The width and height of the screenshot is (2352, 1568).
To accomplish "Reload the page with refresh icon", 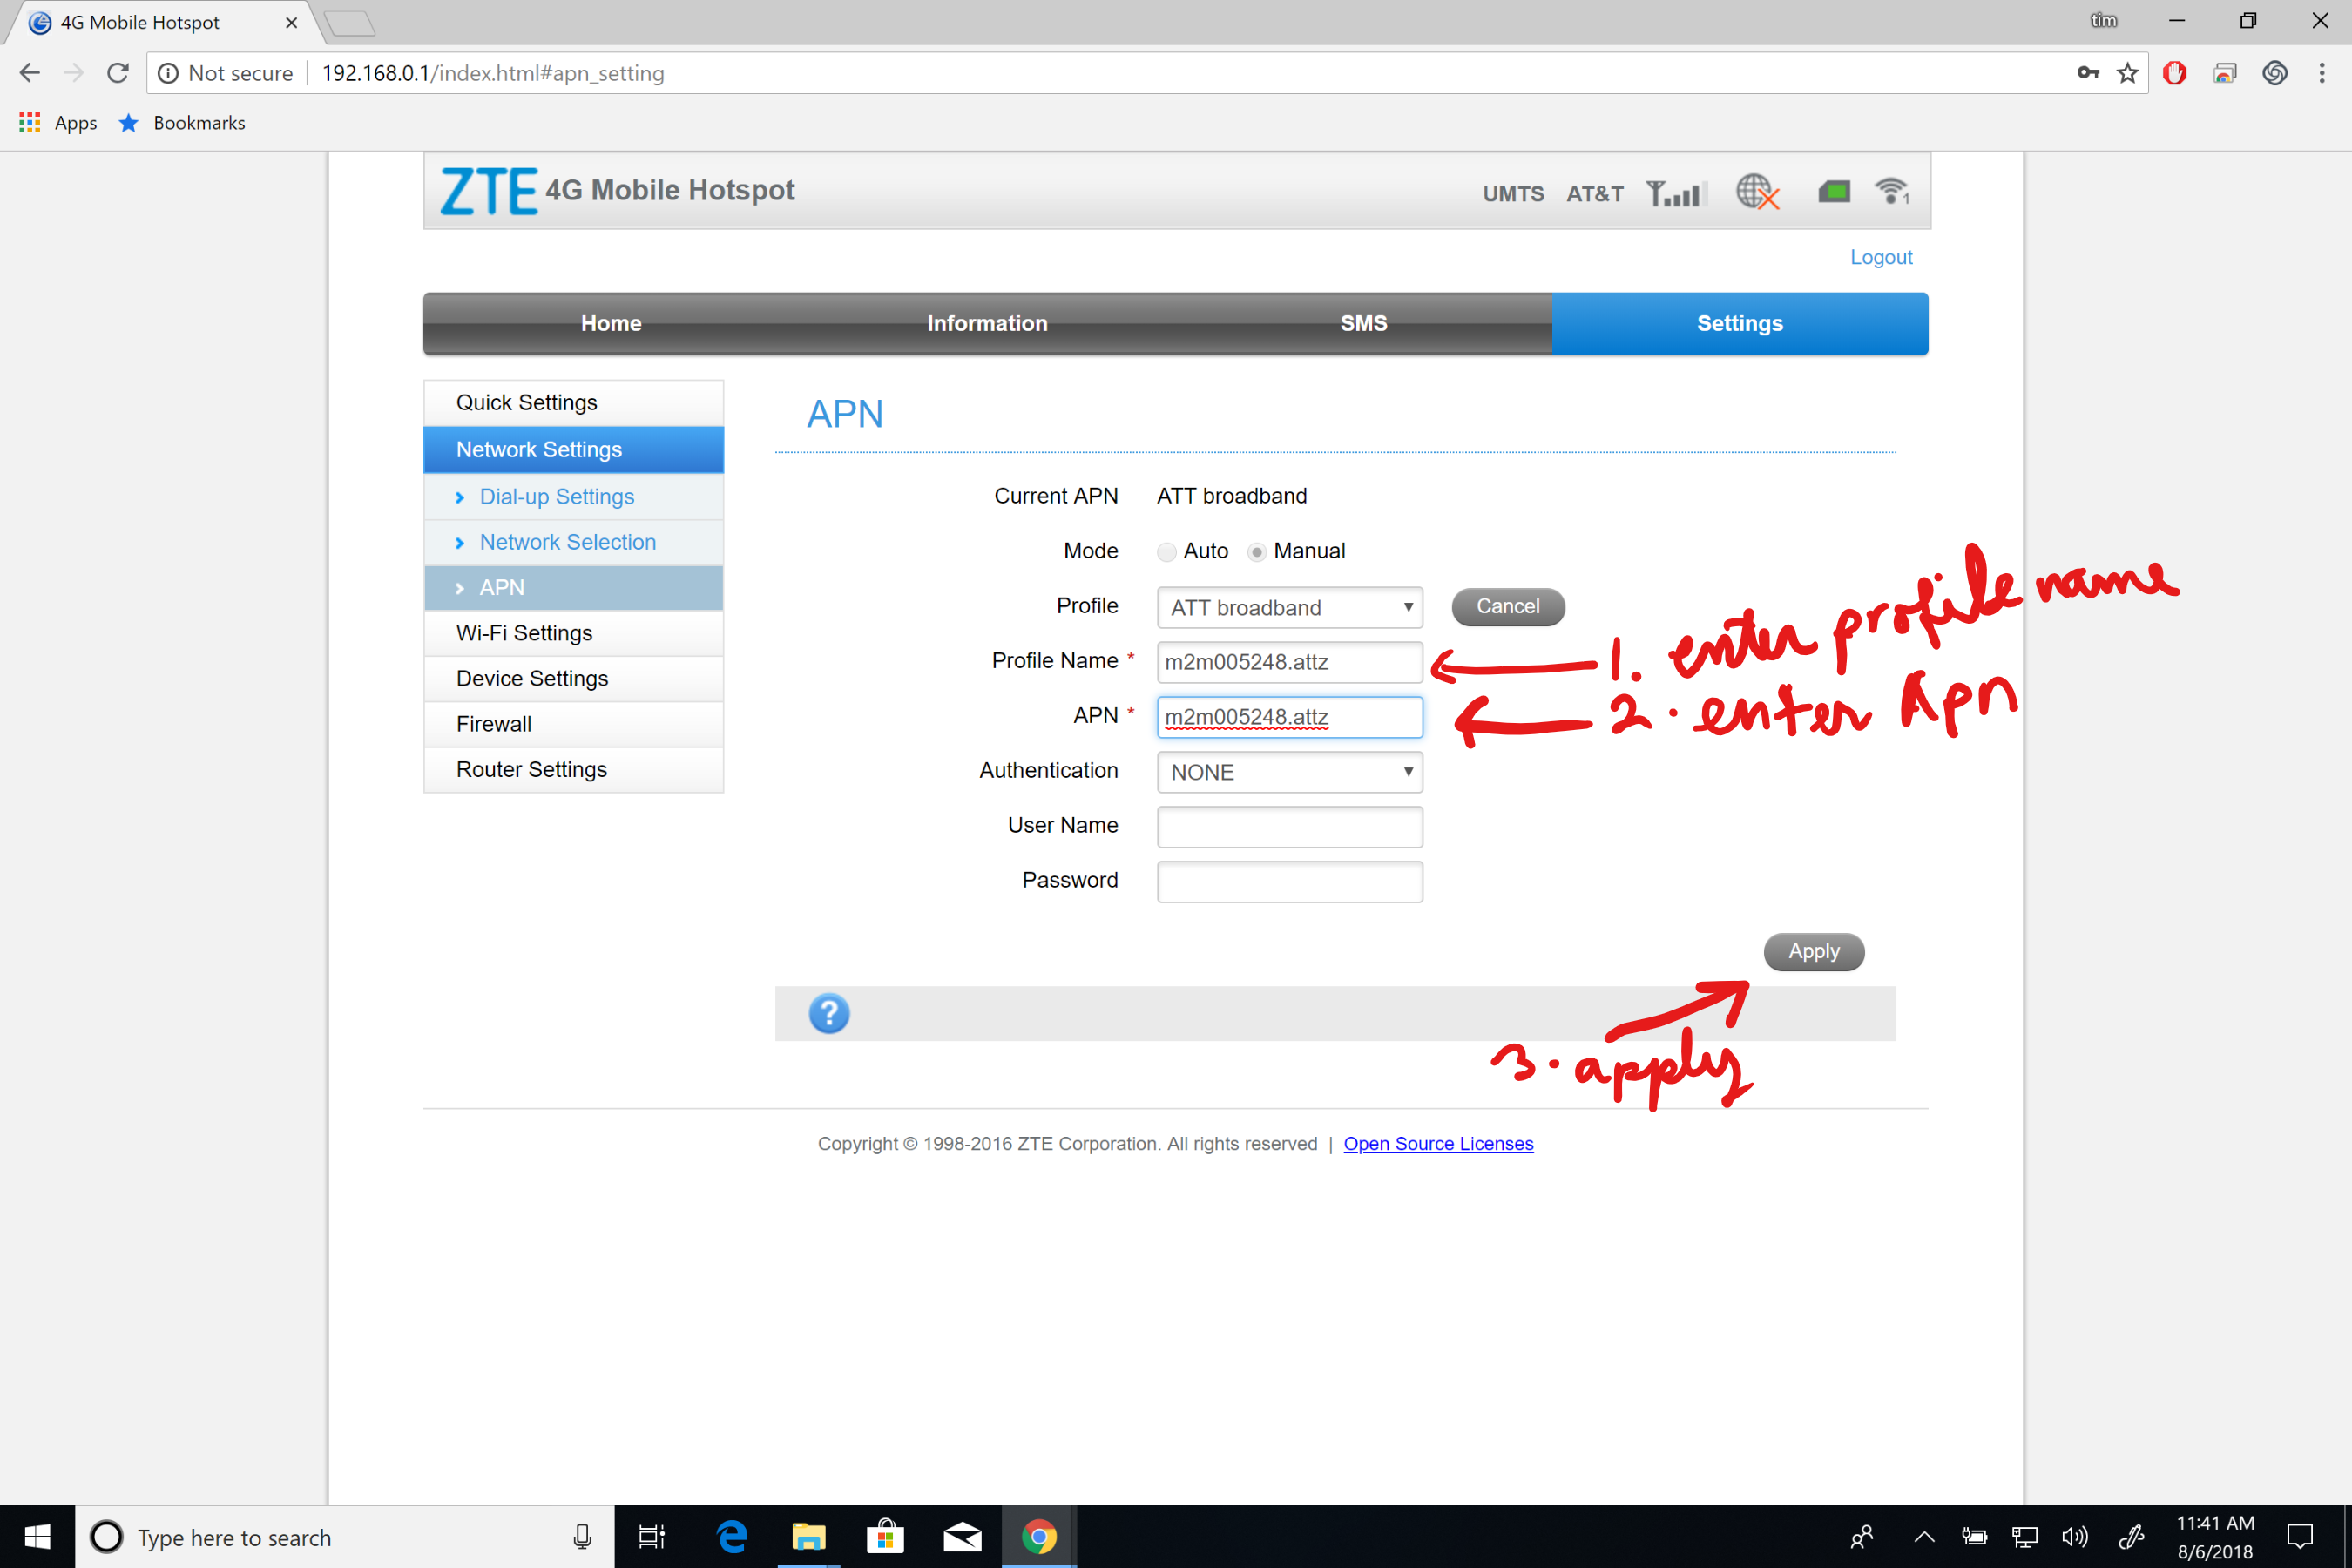I will pos(118,73).
